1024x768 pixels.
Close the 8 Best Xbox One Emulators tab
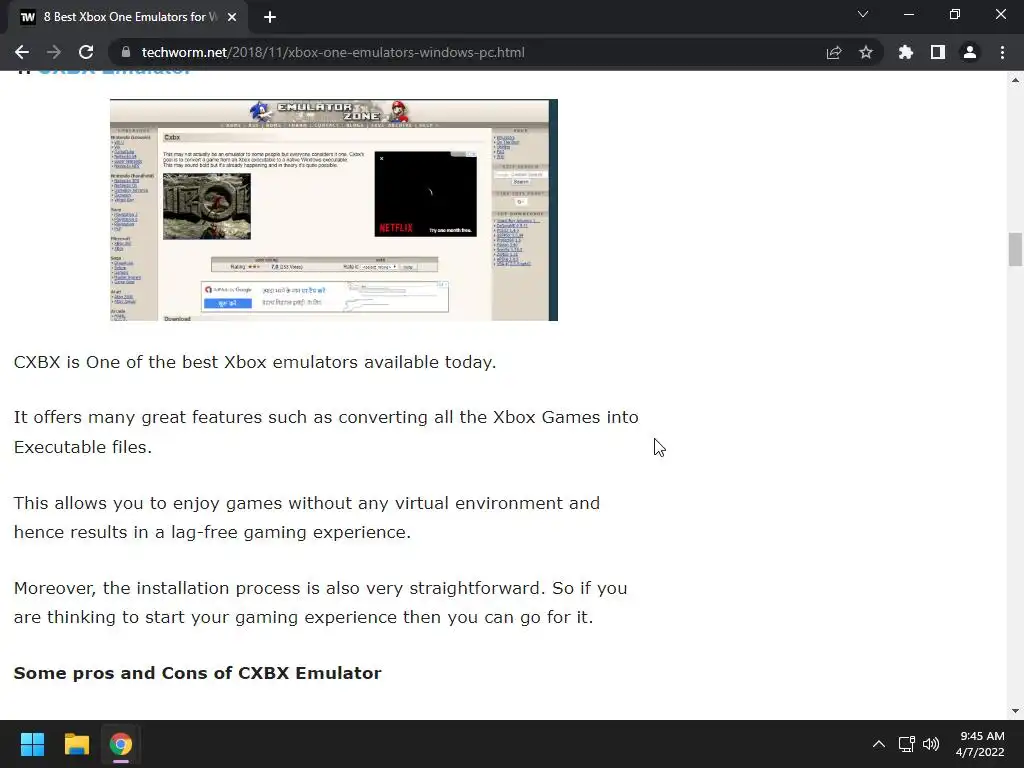pos(232,17)
